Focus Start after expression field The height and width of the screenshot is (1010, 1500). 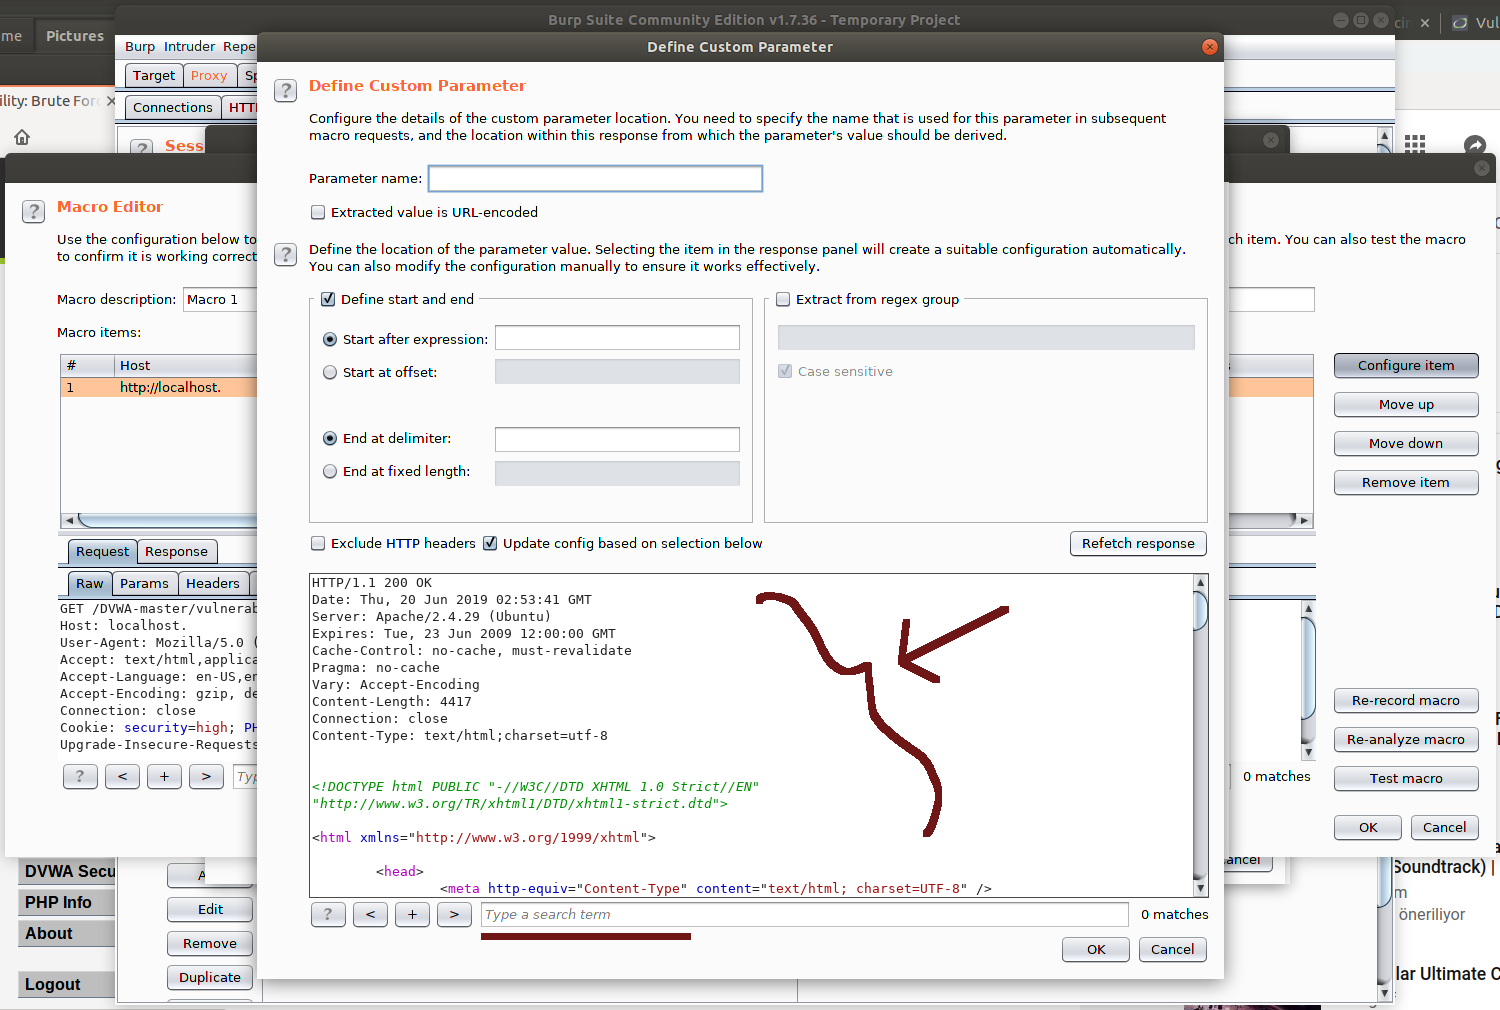(x=617, y=338)
